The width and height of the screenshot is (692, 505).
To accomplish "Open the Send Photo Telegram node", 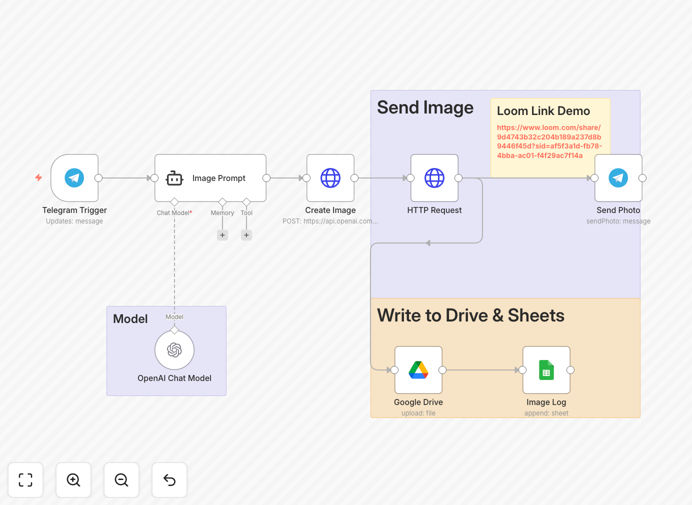I will (618, 178).
